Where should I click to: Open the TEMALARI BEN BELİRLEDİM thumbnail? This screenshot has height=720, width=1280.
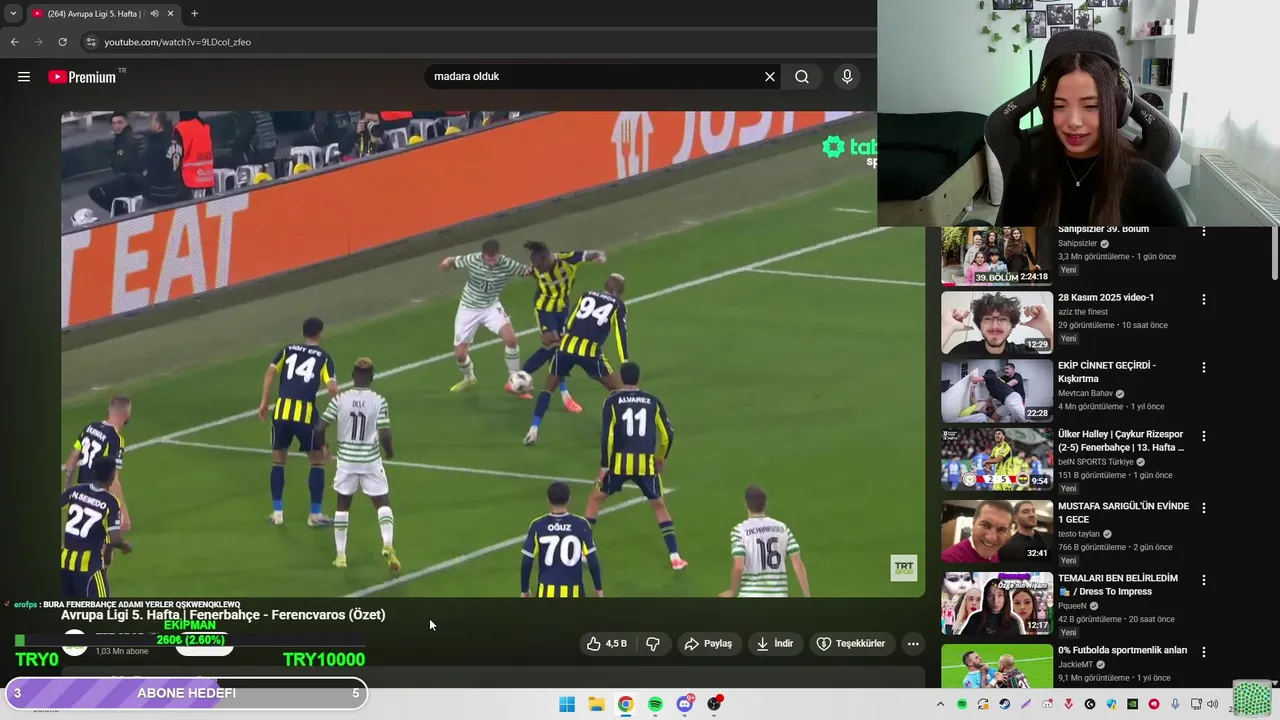(997, 604)
